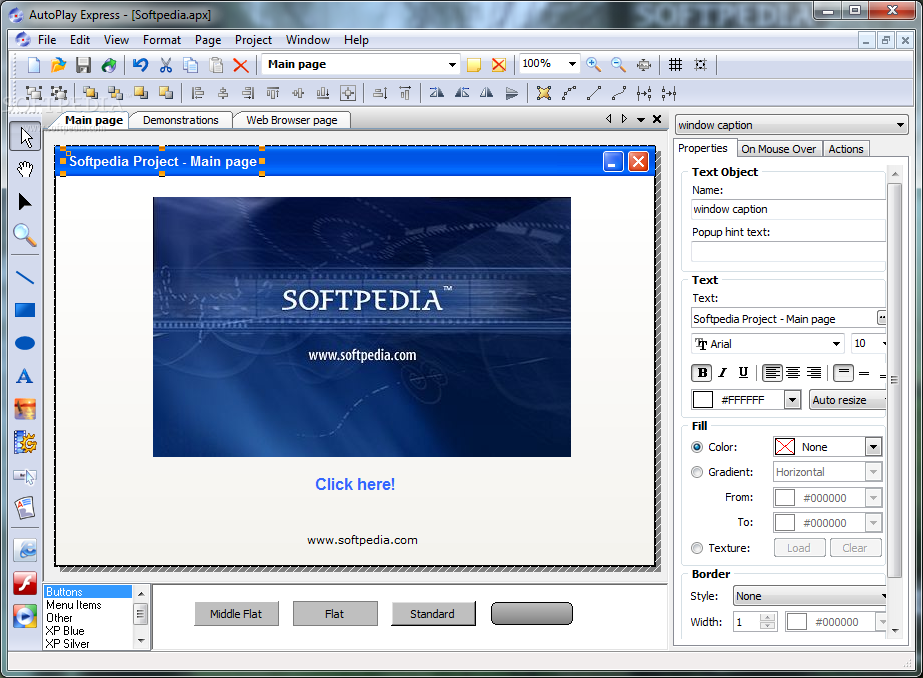923x678 pixels.
Task: Select the Color fill radio button
Action: 697,447
